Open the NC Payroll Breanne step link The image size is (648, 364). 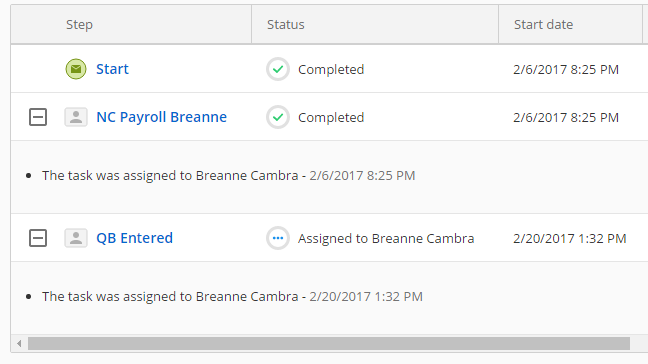tap(162, 117)
